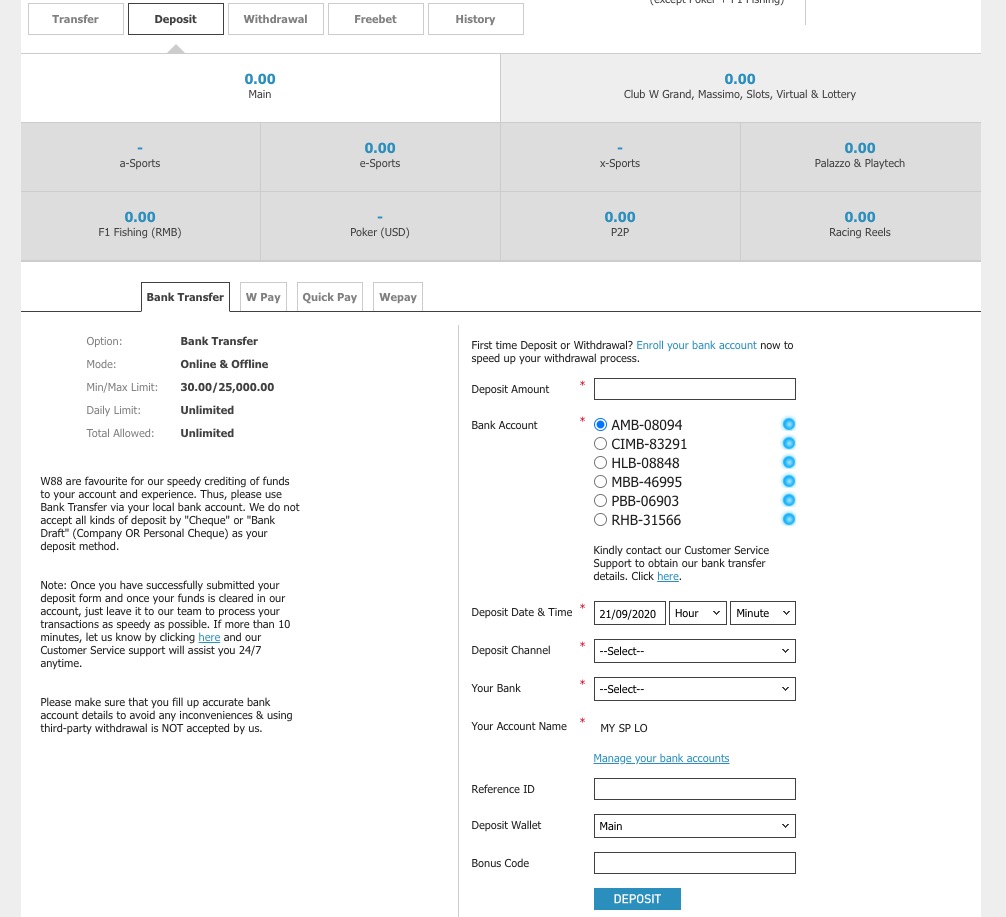Select the AMB-08094 bank account radio button
This screenshot has width=1006, height=917.
(600, 425)
